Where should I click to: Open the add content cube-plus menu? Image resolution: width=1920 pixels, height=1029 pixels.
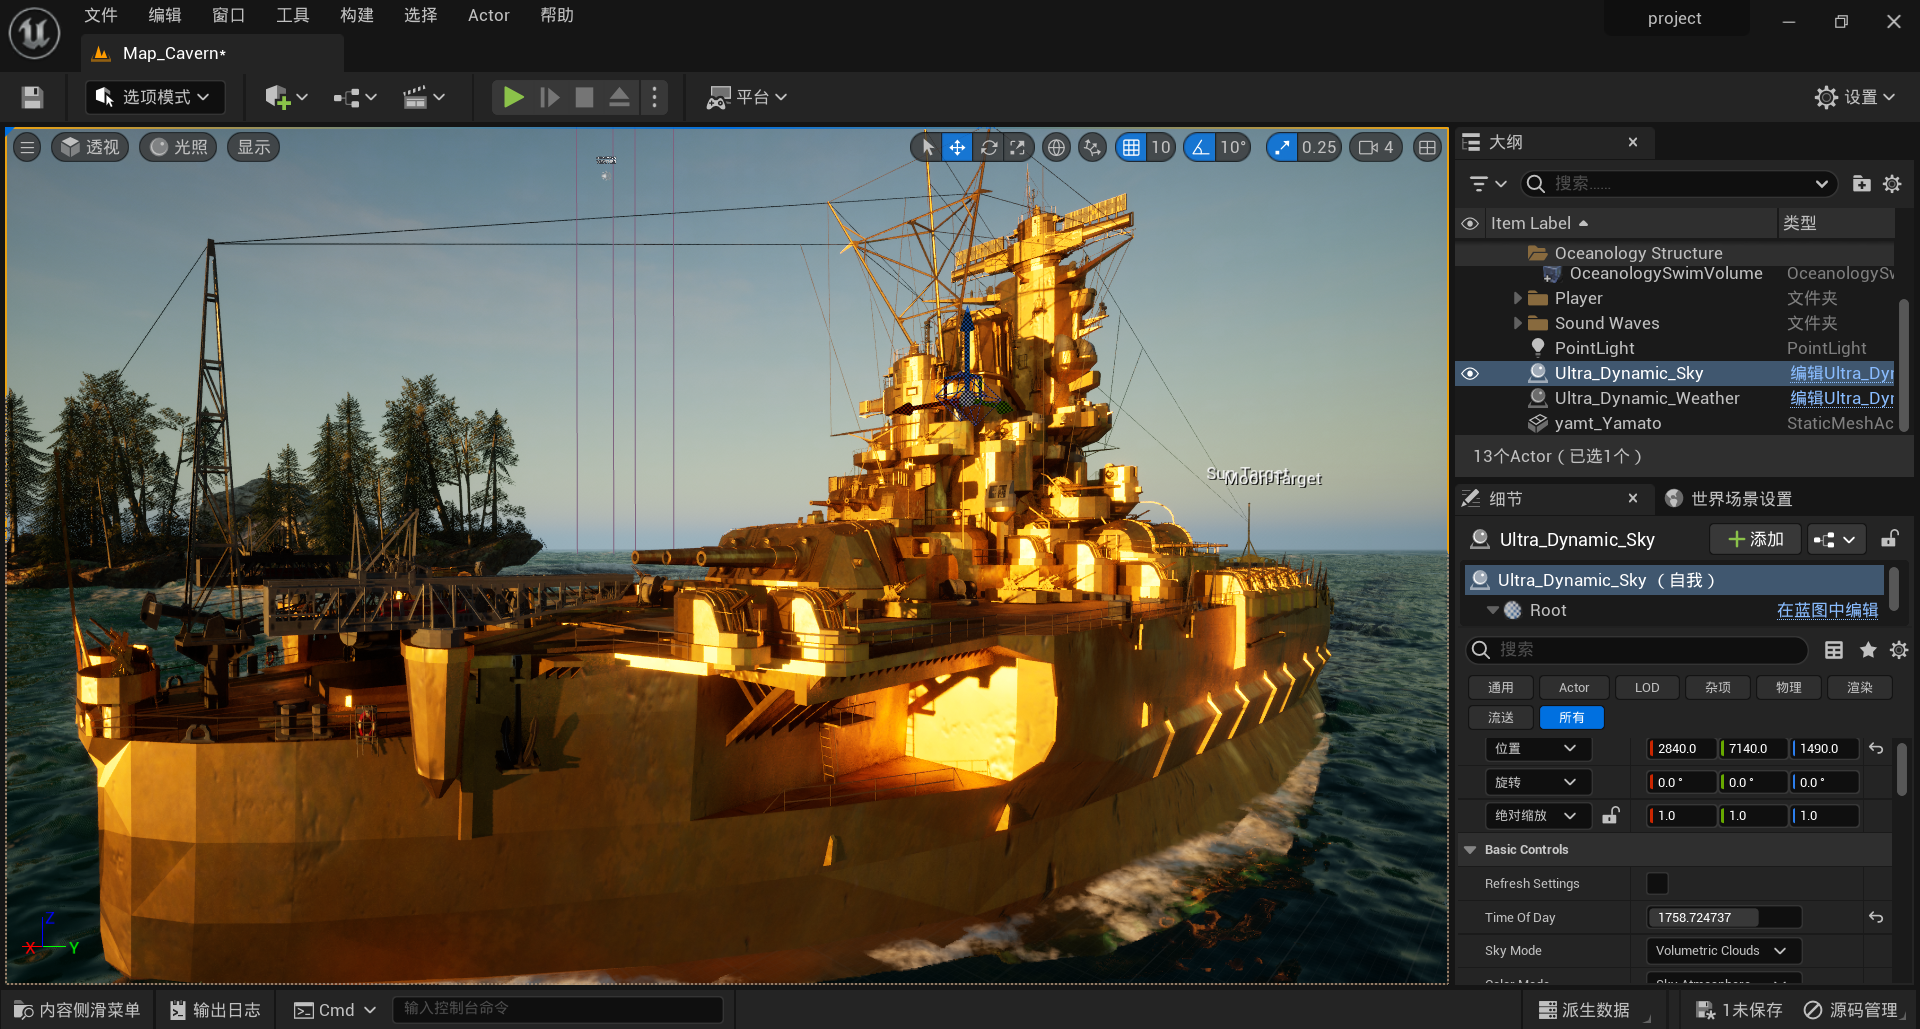(286, 97)
